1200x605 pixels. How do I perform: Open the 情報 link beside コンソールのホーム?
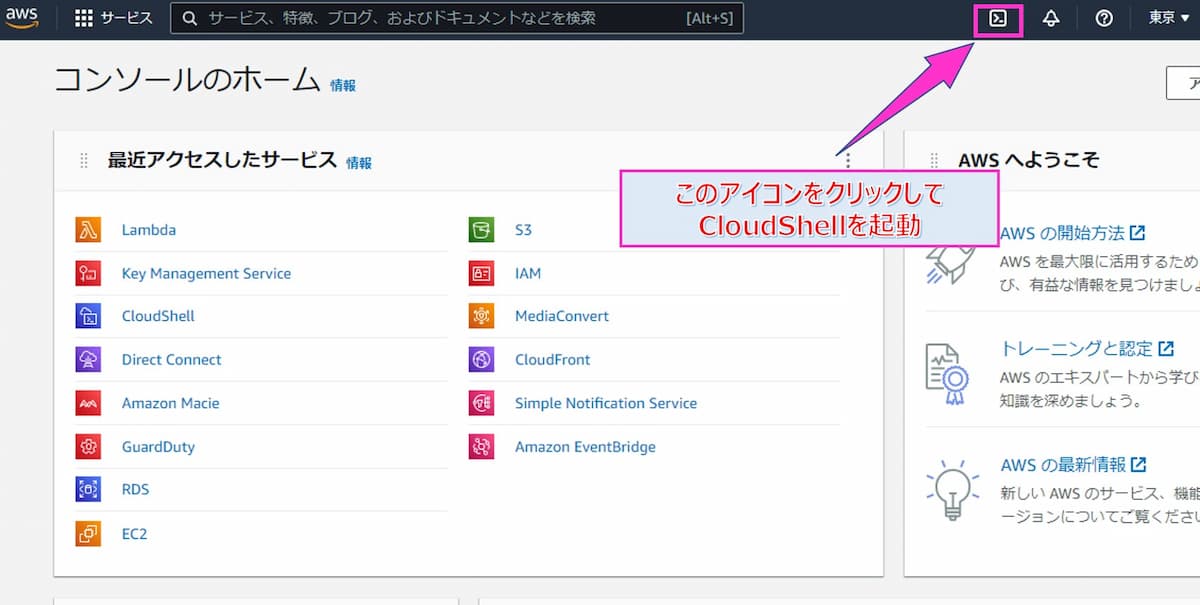tap(343, 86)
